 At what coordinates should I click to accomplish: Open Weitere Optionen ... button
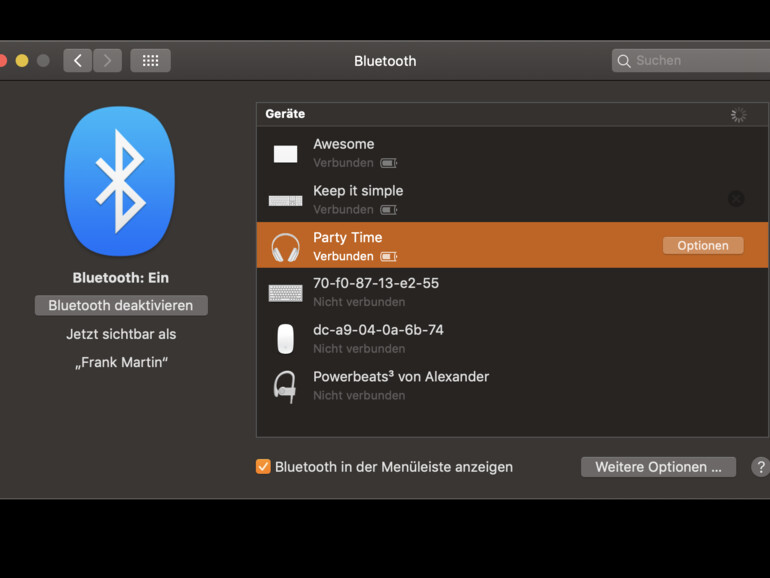tap(658, 467)
